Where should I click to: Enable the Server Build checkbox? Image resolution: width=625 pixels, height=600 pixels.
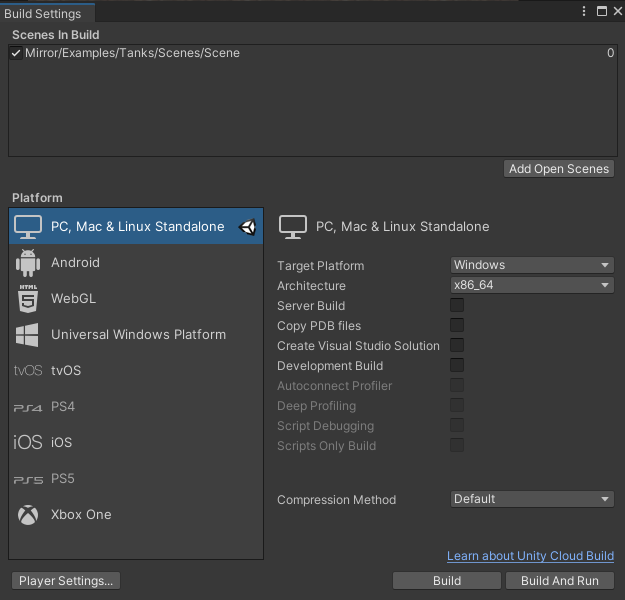pyautogui.click(x=457, y=306)
